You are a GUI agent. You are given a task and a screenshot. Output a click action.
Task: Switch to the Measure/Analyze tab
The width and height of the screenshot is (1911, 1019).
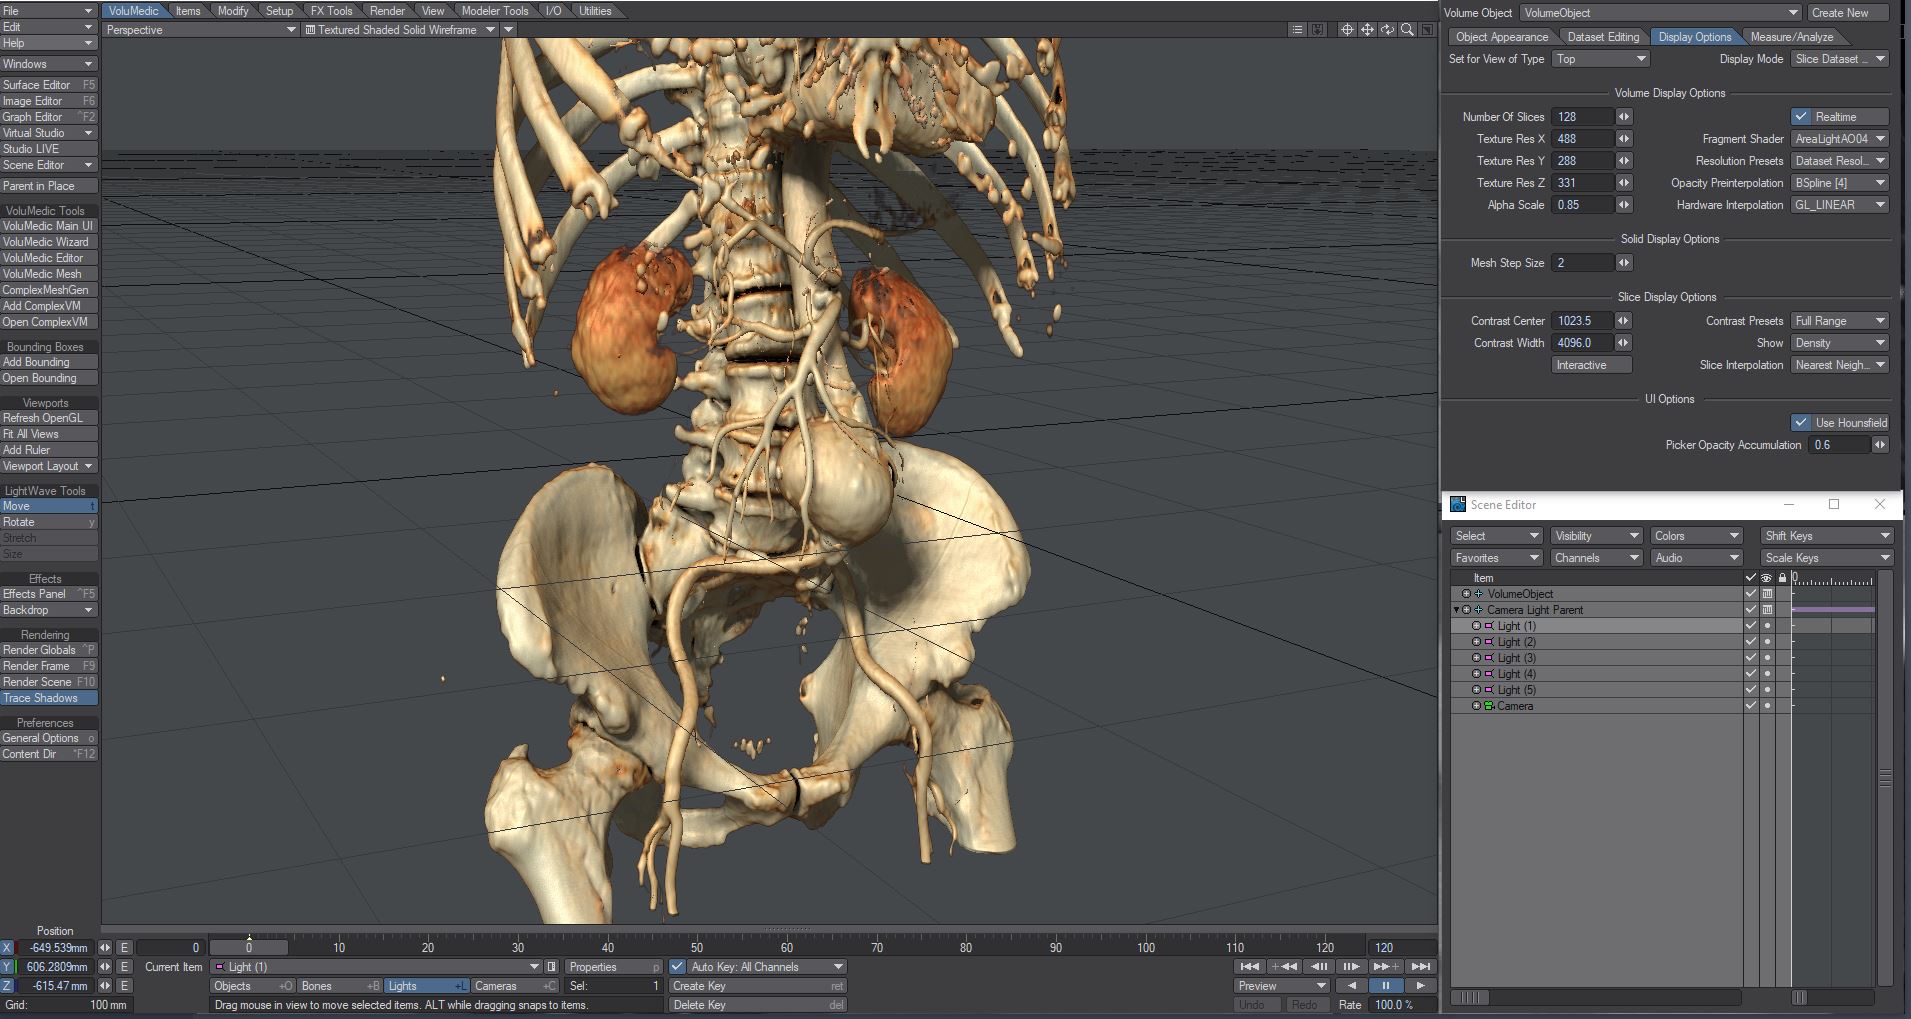[1791, 37]
